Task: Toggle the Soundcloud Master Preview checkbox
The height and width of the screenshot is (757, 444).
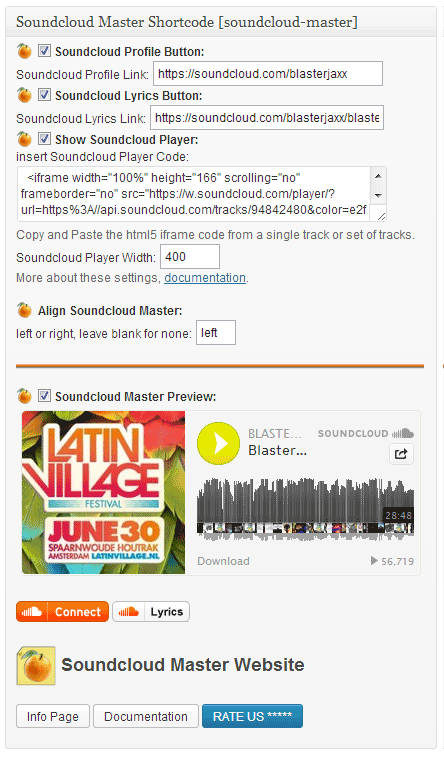Action: click(x=44, y=396)
